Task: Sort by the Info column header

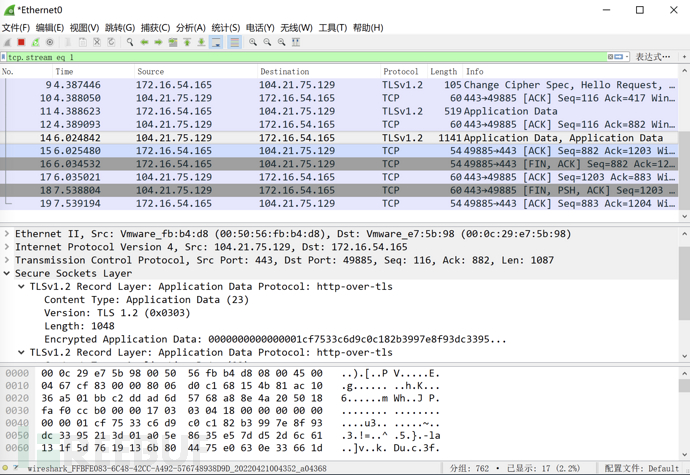Action: [570, 71]
